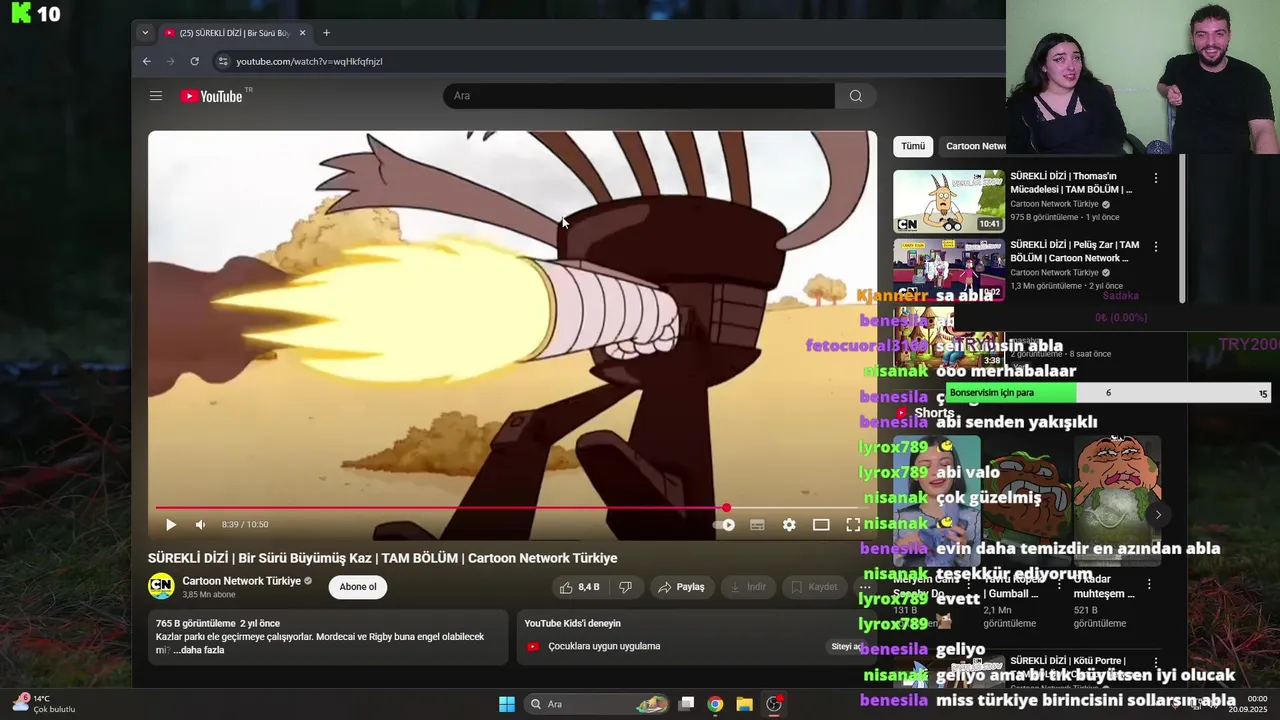Go forward in the browser
1280x720 pixels.
[x=170, y=61]
